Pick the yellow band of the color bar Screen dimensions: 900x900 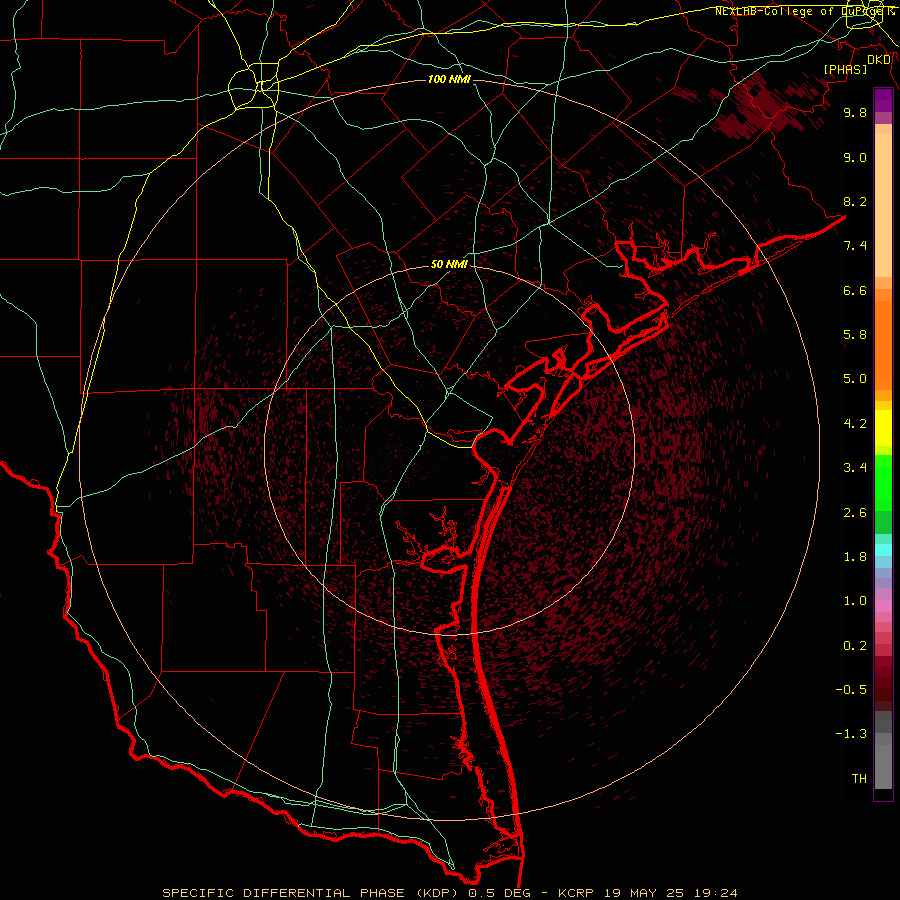[x=883, y=428]
